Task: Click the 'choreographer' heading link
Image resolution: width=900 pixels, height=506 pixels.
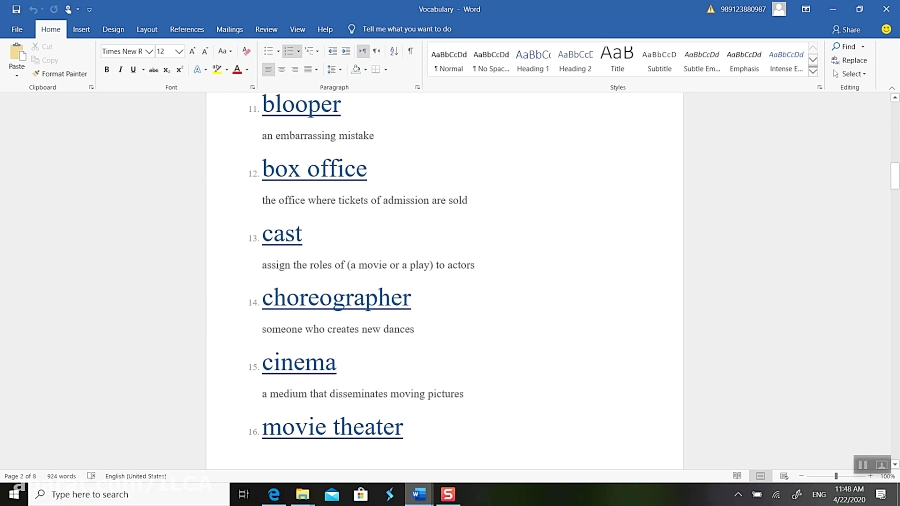Action: 336,298
